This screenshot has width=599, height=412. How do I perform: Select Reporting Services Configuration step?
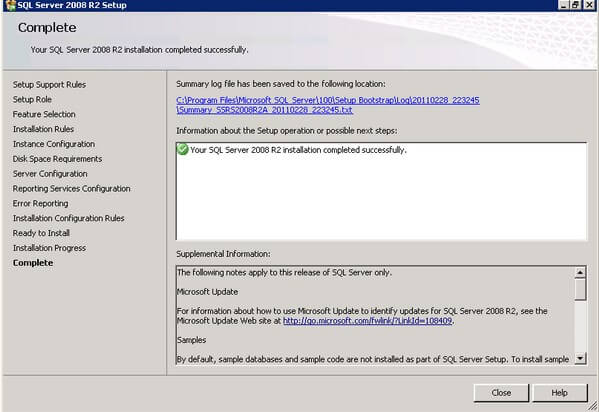coord(71,189)
